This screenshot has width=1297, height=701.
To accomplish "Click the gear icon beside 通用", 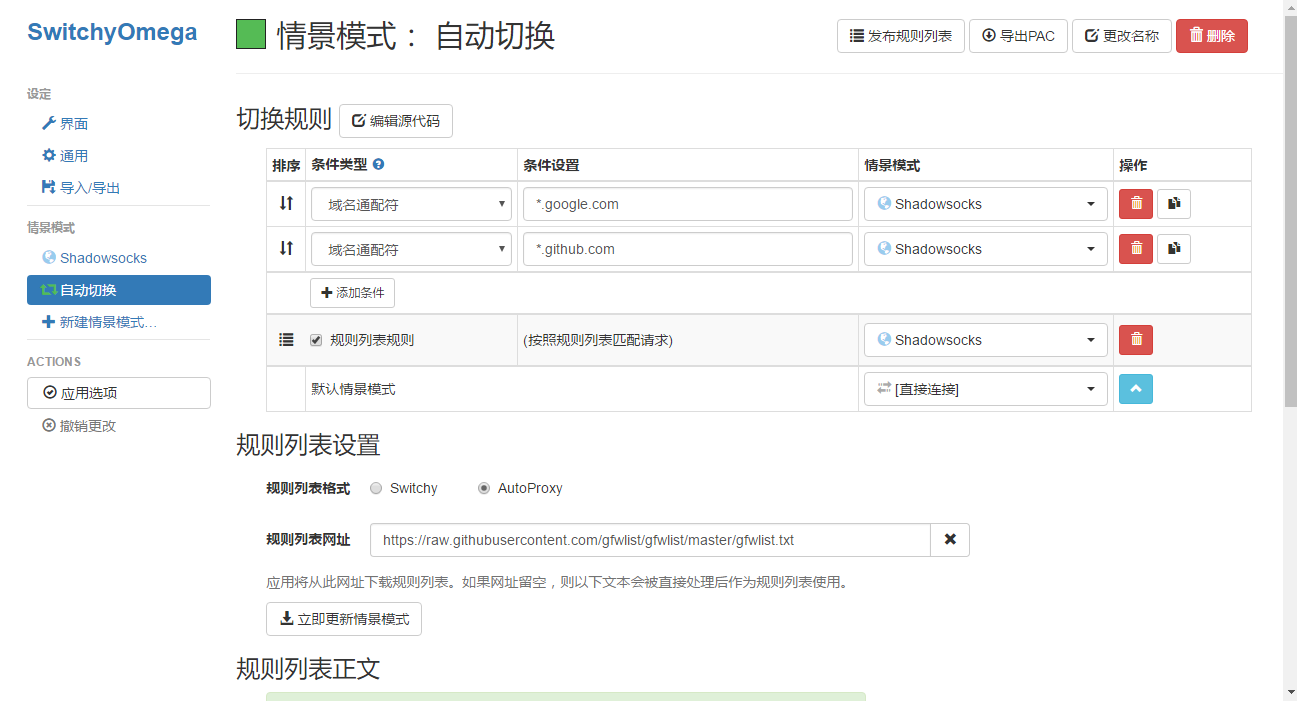I will [49, 155].
